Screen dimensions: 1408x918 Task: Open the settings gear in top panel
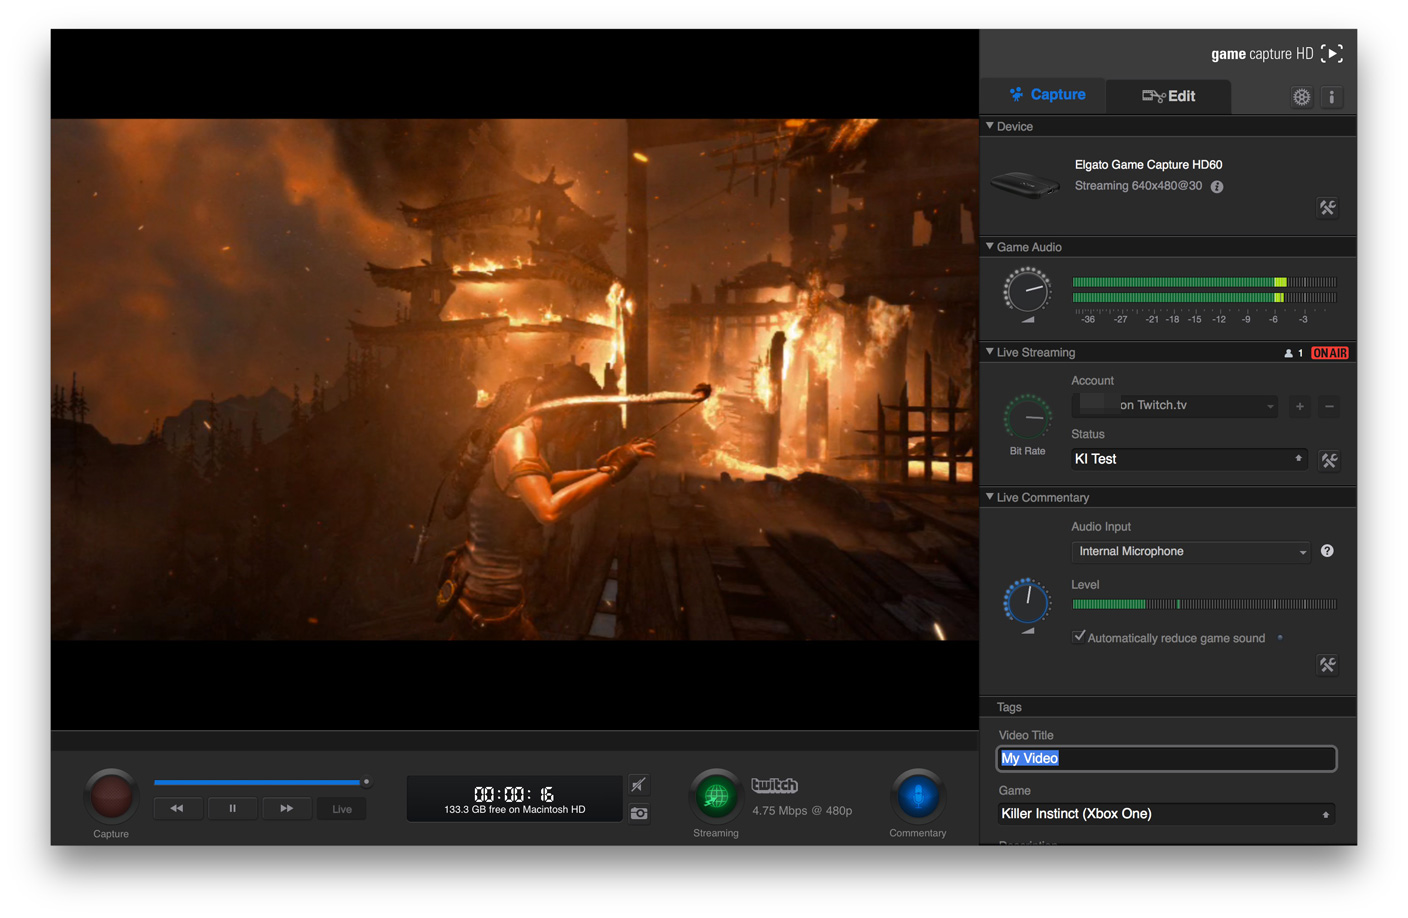(1301, 97)
